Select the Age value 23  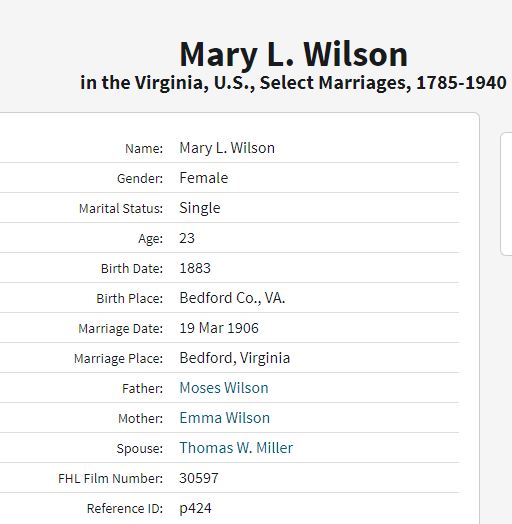(x=187, y=238)
